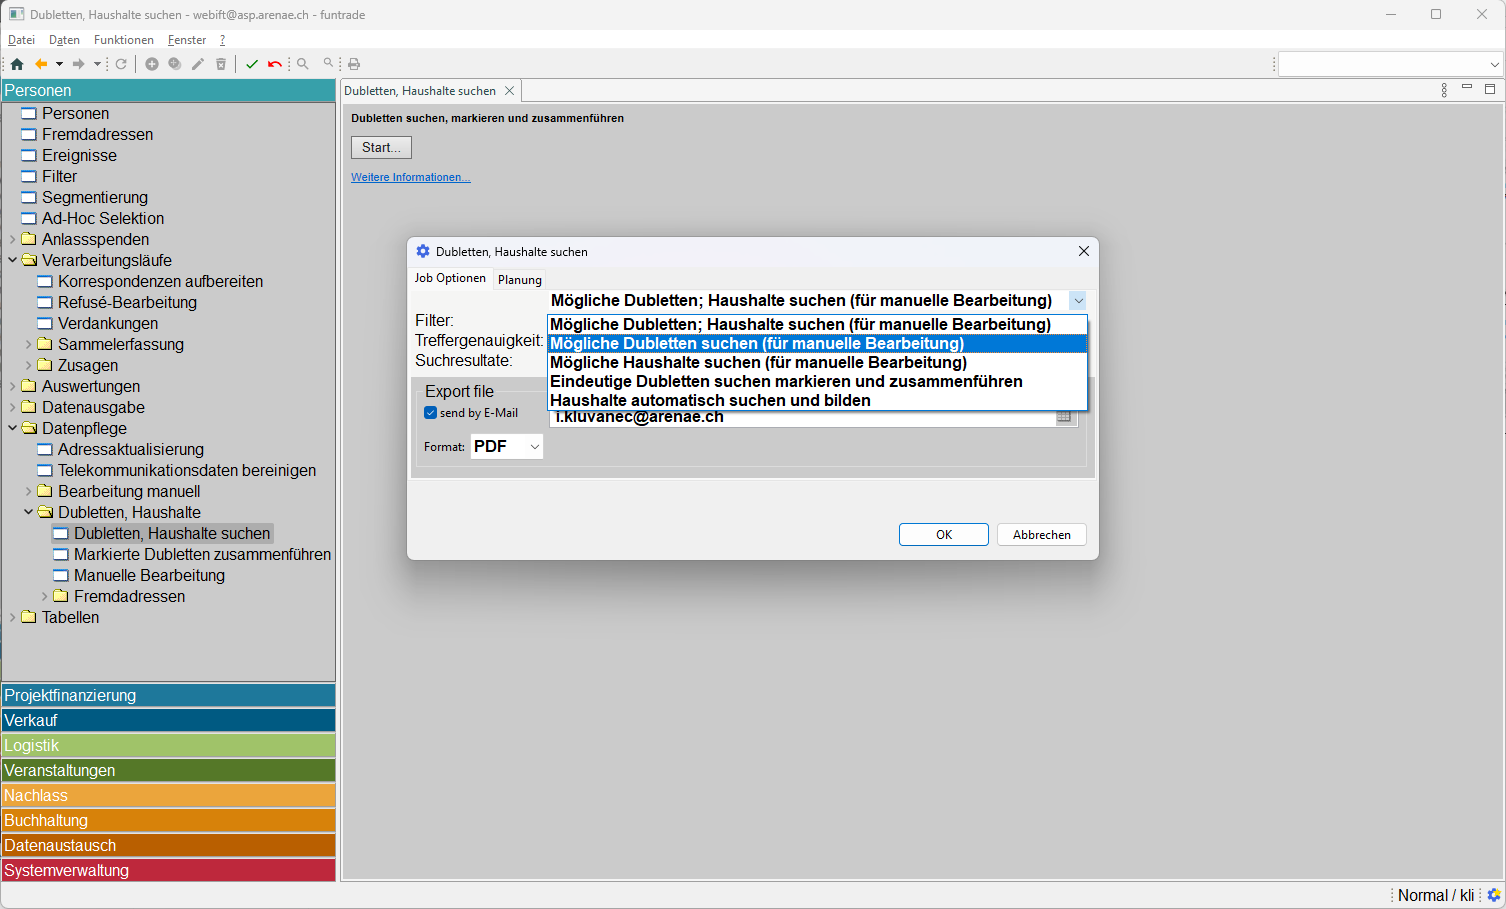Open the Funktionen menu
The width and height of the screenshot is (1506, 909).
click(124, 40)
